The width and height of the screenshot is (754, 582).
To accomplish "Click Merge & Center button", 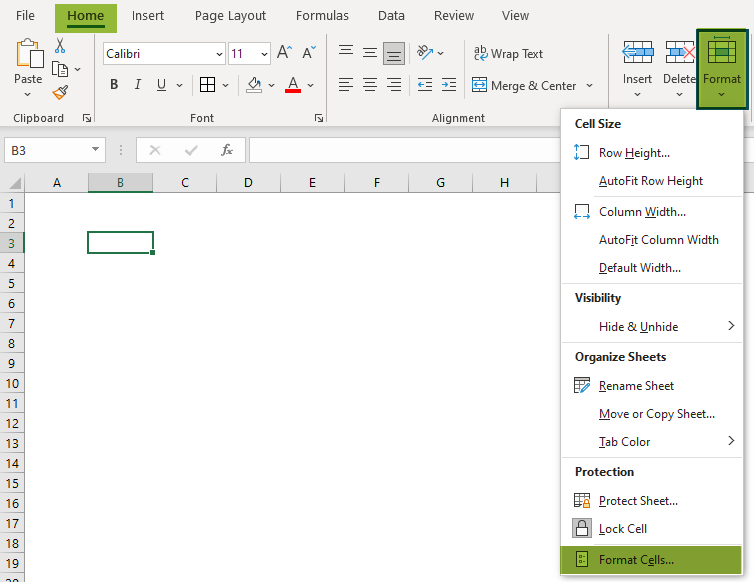I will coord(524,86).
